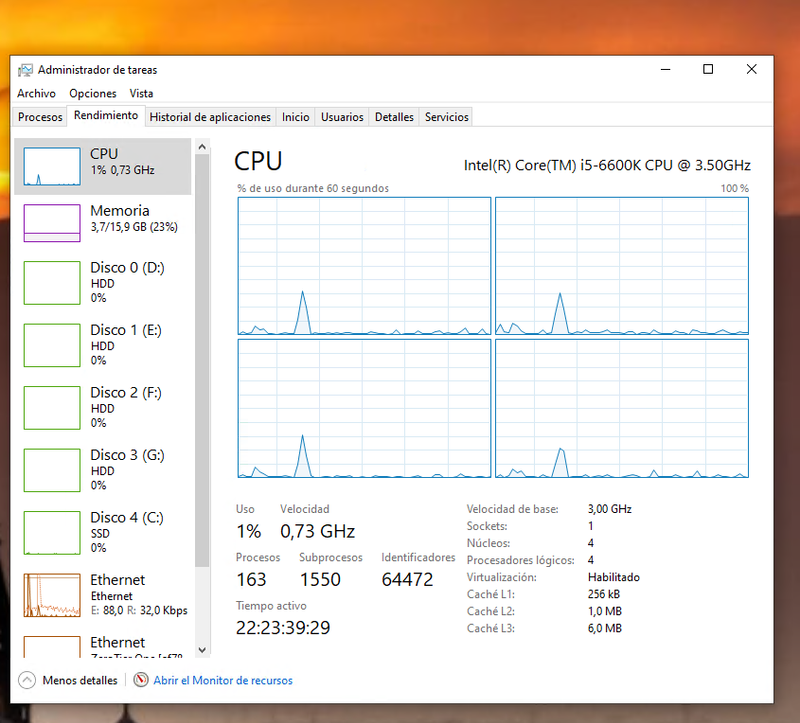
Task: Click the Menos detalles collapse arrow icon
Action: (x=27, y=680)
